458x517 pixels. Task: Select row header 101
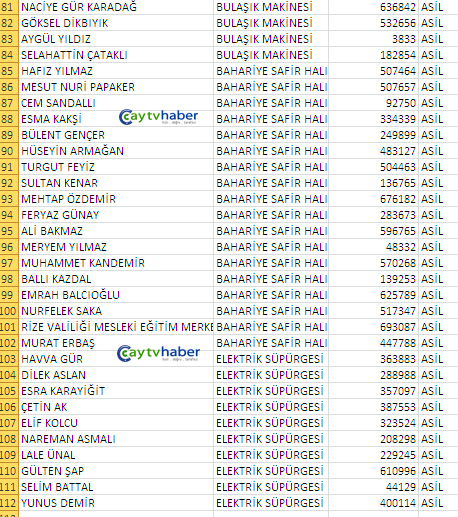click(9, 327)
